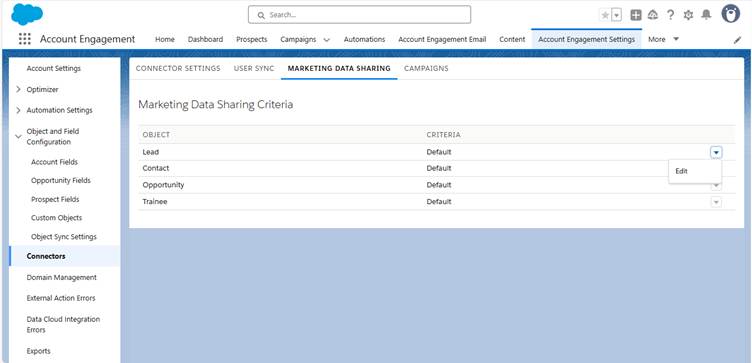
Task: Click the Account Engagement app name
Action: click(x=88, y=39)
